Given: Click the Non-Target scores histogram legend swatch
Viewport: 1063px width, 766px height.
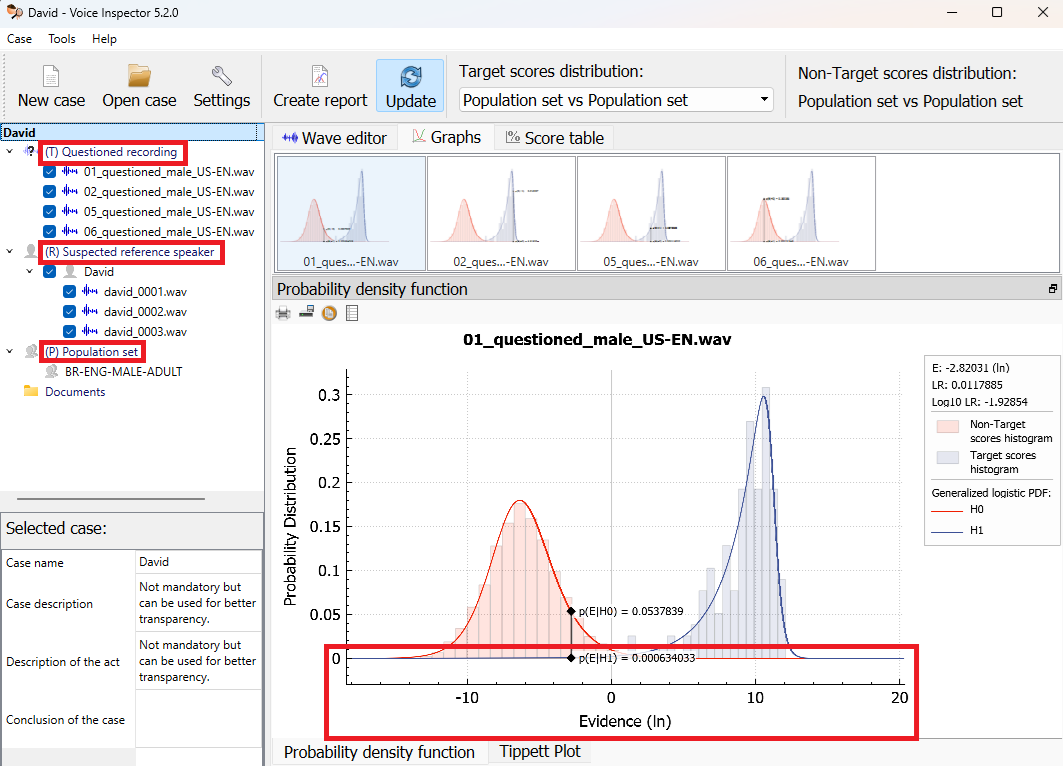Looking at the screenshot, I should coord(948,426).
